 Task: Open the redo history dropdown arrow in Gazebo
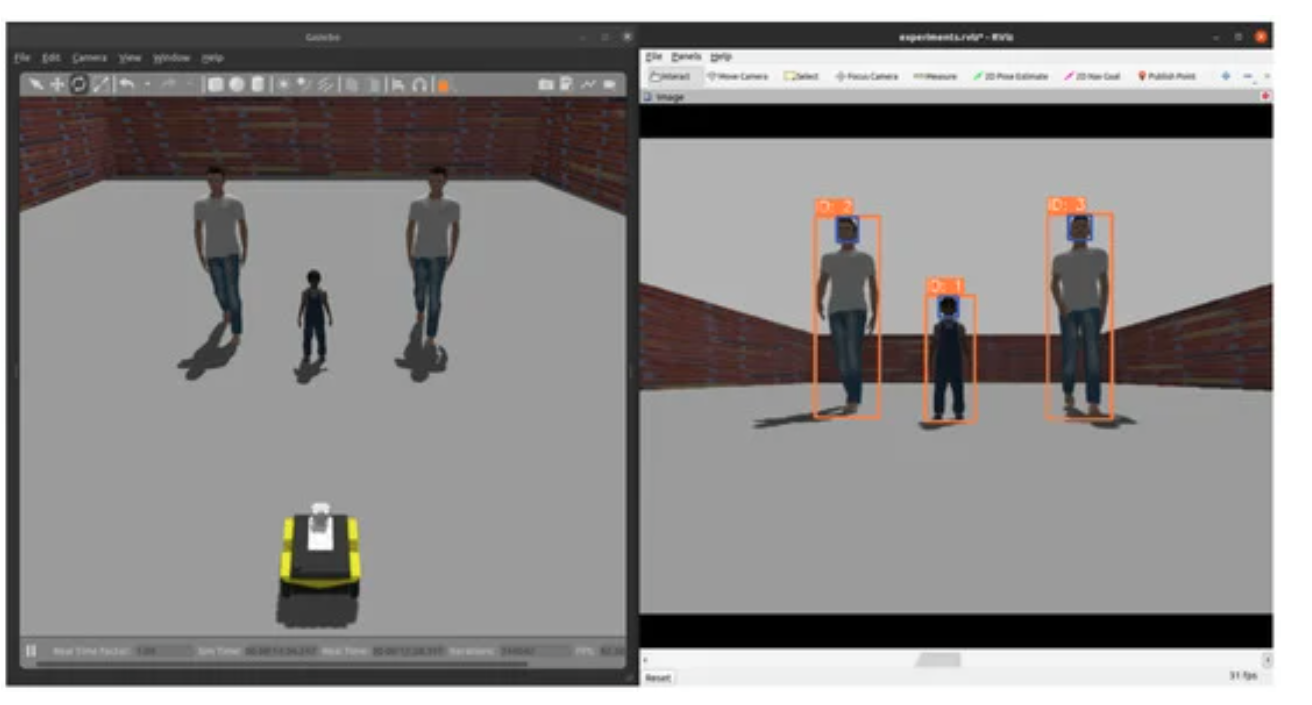pos(189,85)
